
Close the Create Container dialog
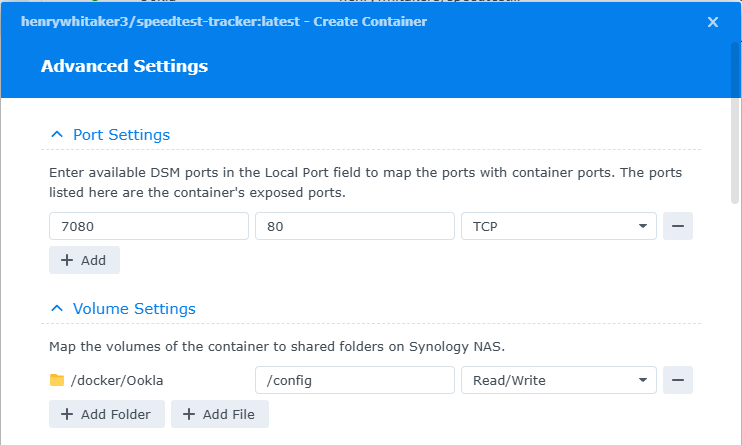coord(713,22)
